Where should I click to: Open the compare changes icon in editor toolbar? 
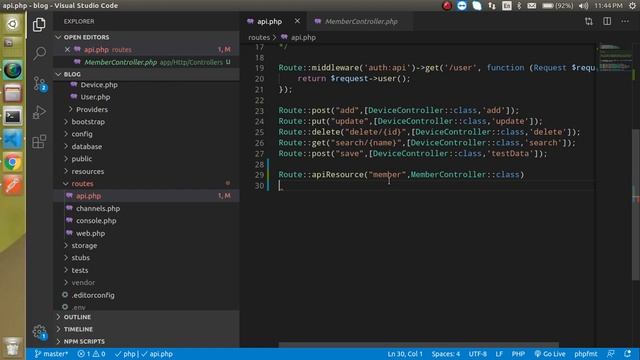(x=589, y=21)
